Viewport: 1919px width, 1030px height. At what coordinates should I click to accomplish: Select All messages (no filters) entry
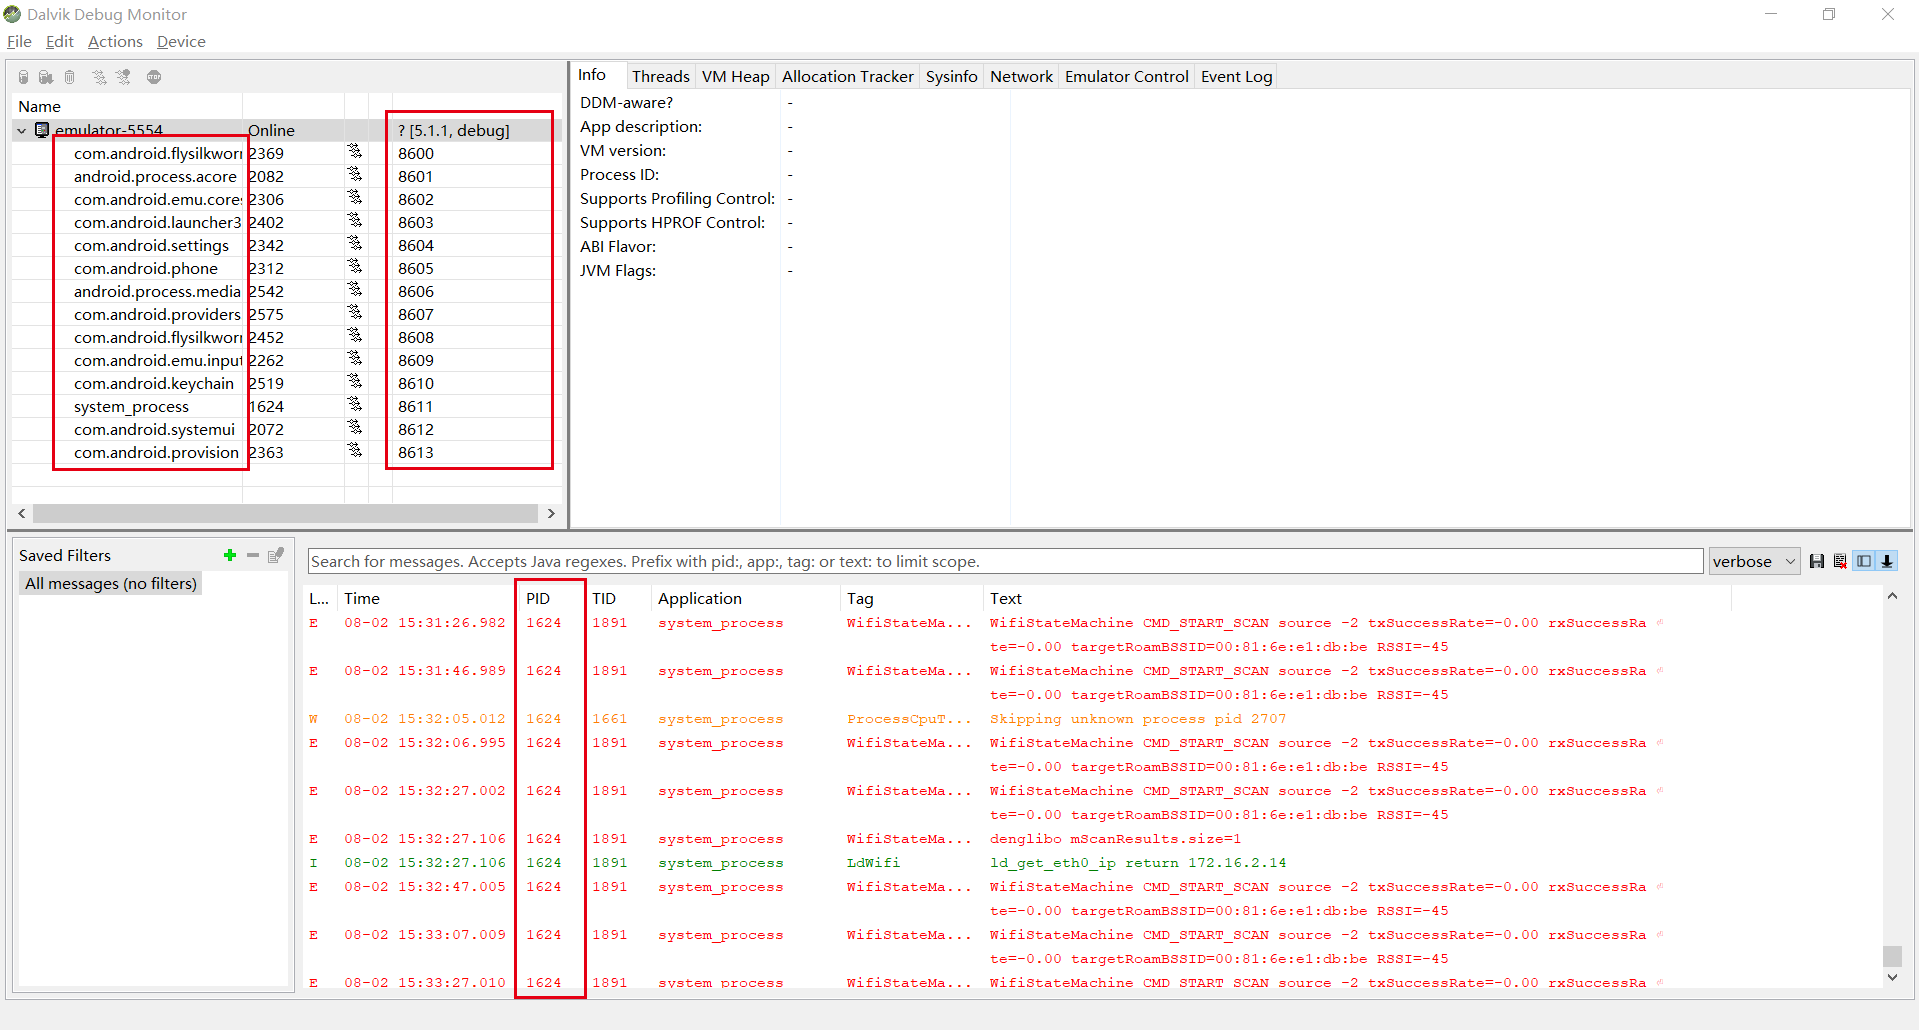(x=111, y=583)
